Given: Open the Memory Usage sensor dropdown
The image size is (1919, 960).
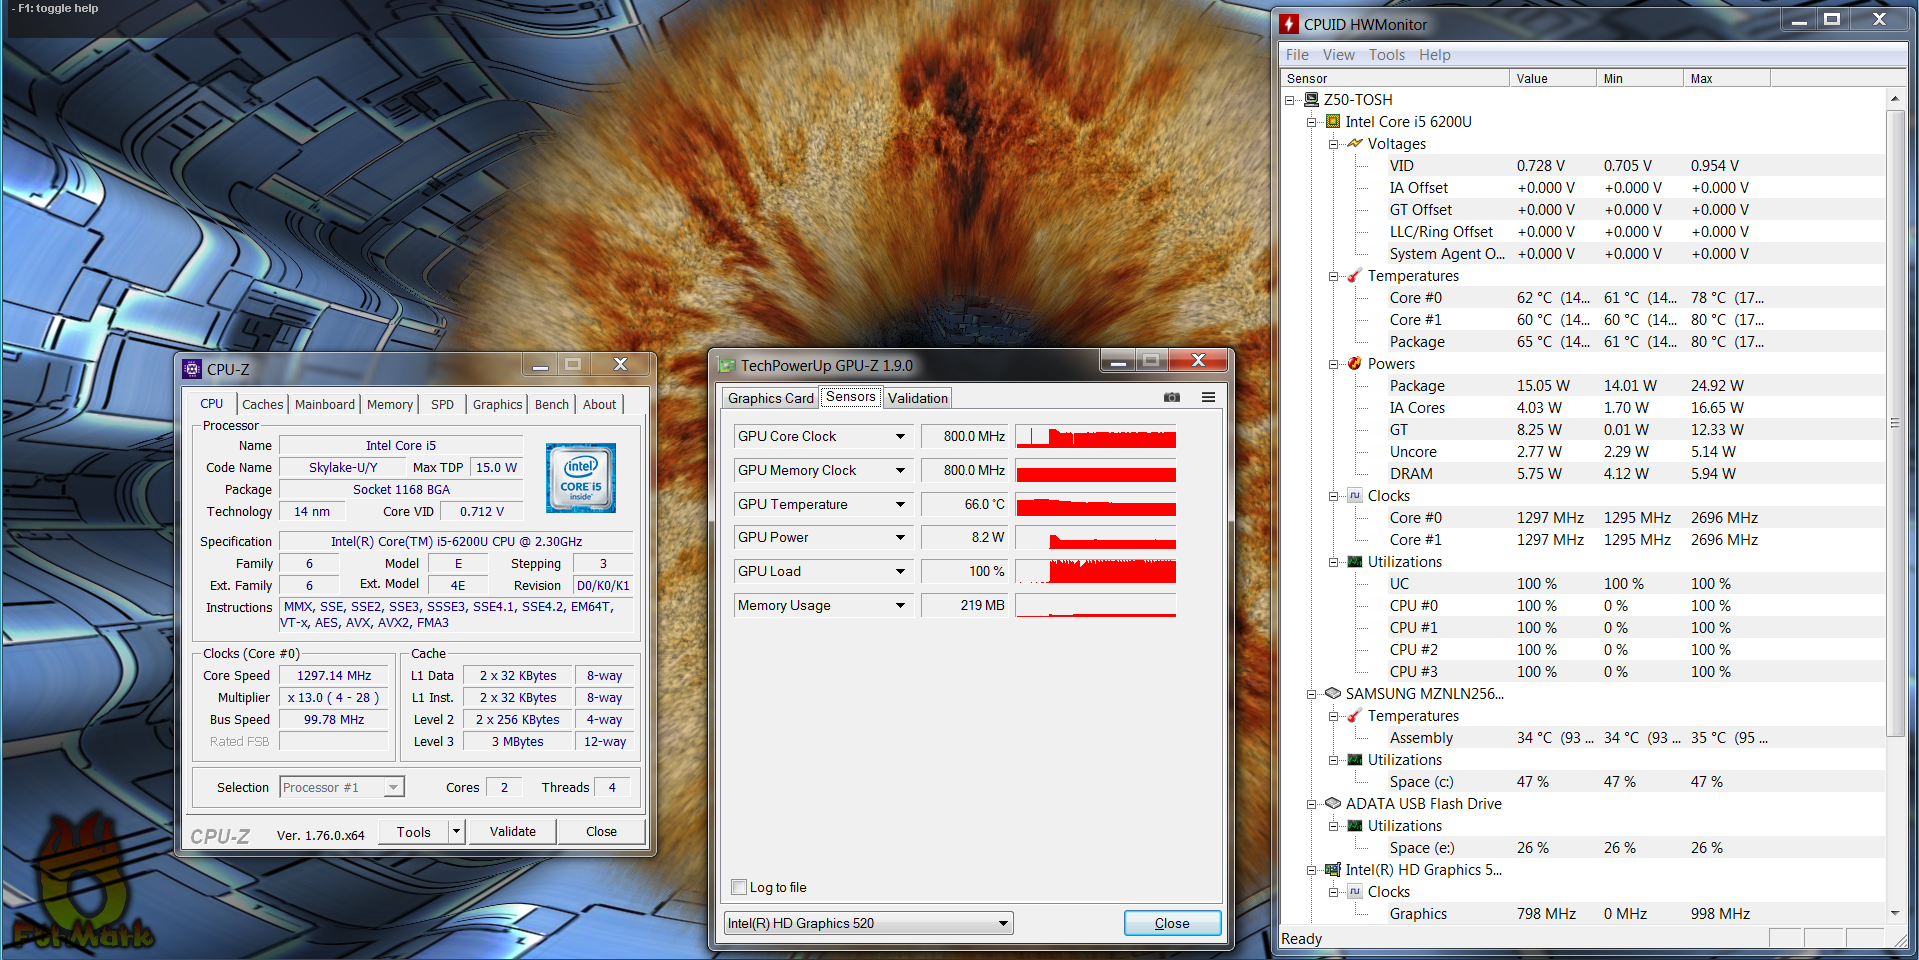Looking at the screenshot, I should coord(900,605).
